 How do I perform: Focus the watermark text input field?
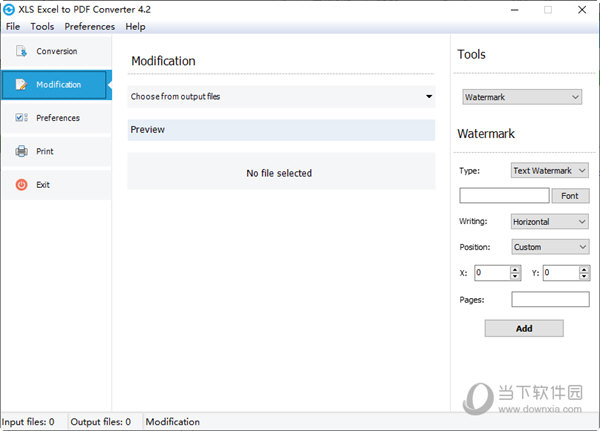click(x=504, y=196)
